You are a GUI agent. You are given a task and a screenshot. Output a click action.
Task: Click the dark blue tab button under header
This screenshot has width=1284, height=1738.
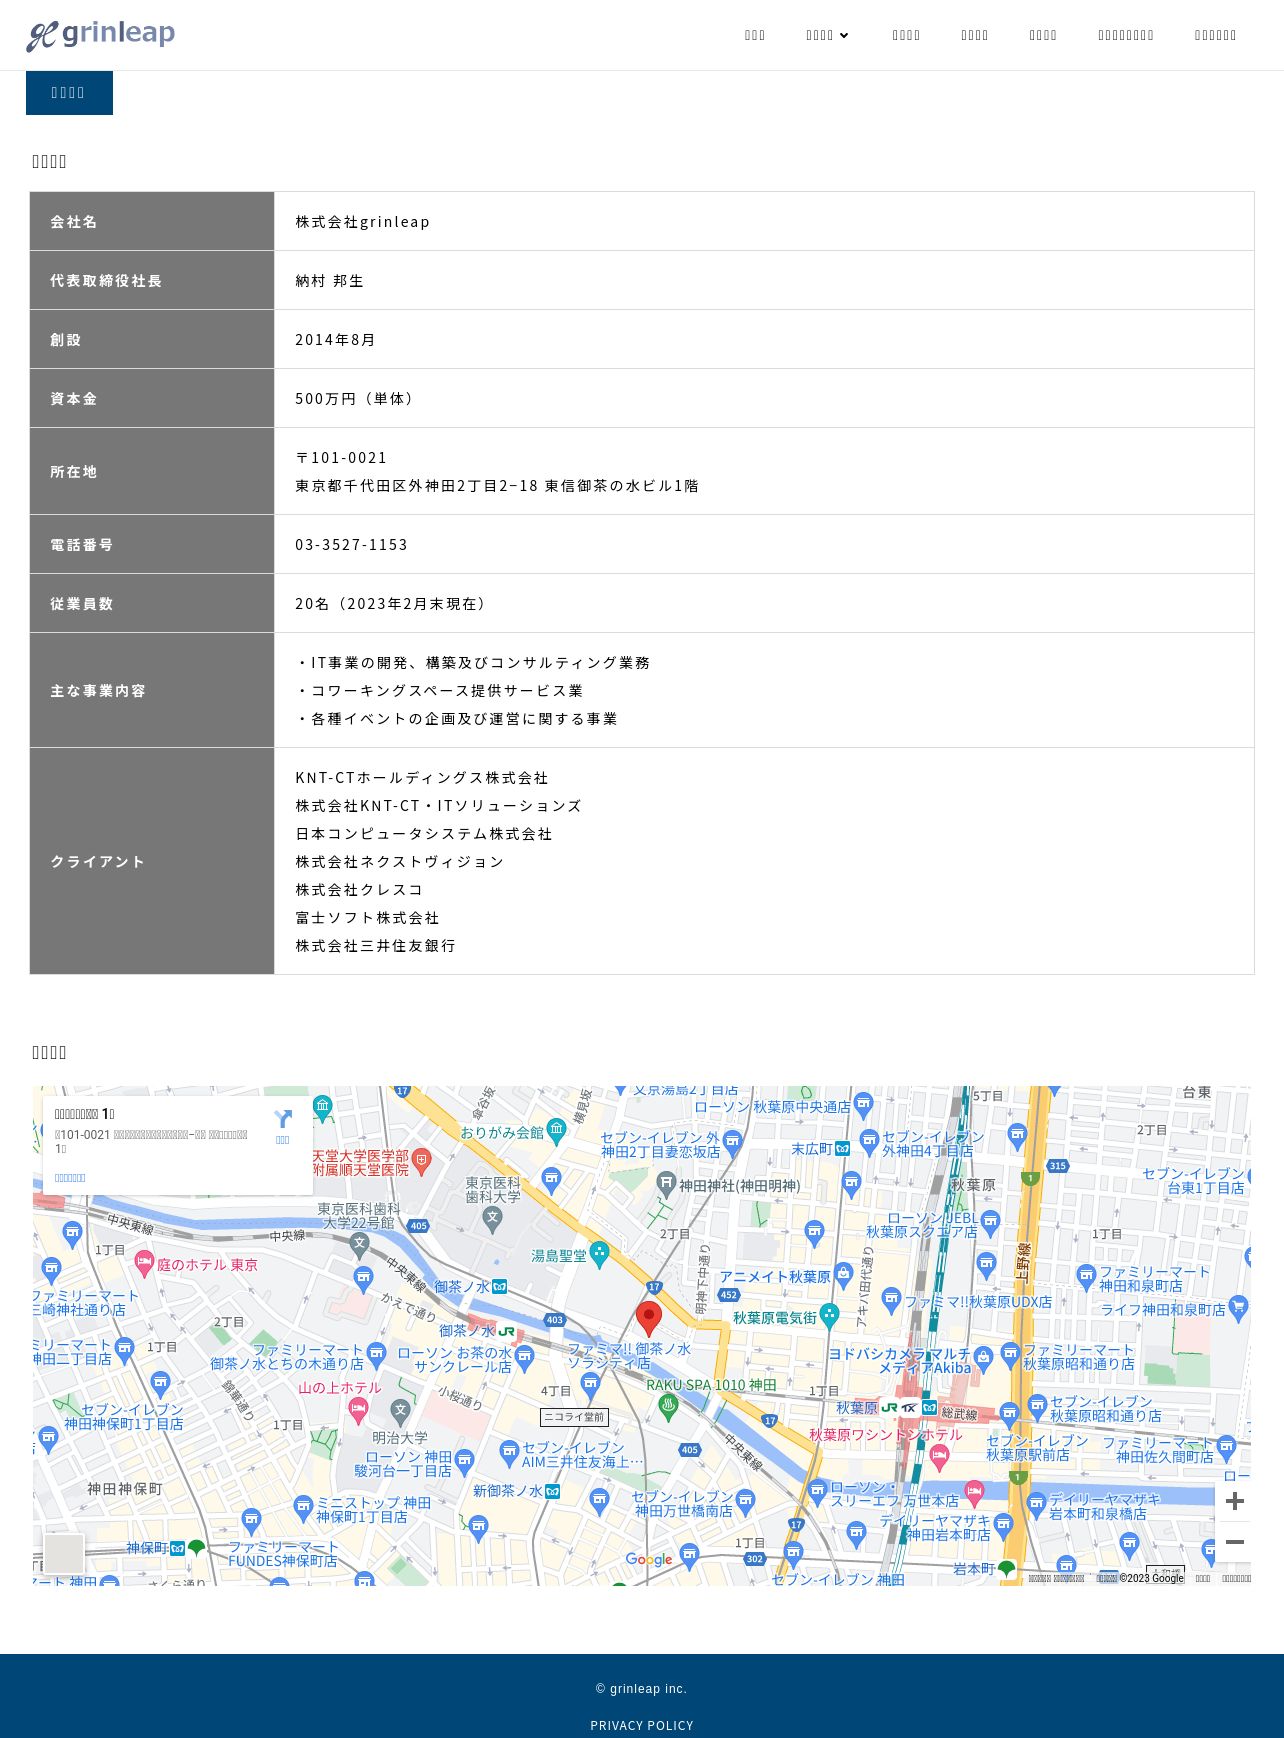(x=69, y=93)
